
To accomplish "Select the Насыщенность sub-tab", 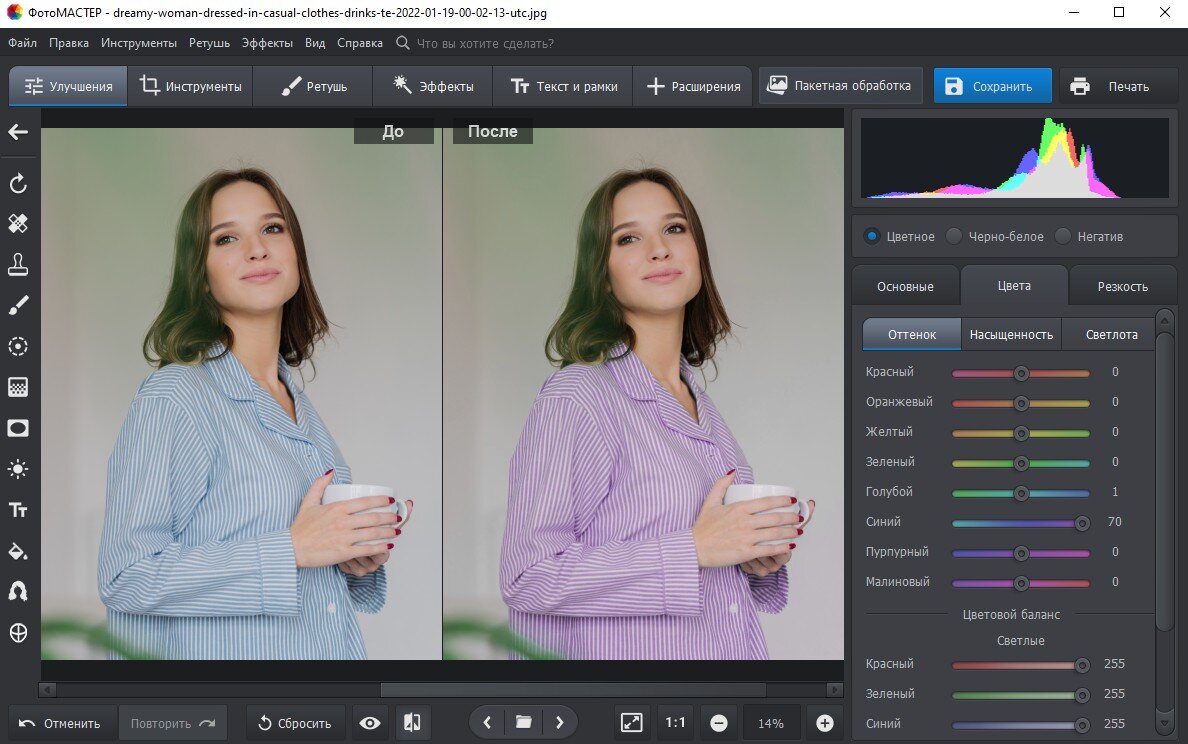I will point(1011,334).
